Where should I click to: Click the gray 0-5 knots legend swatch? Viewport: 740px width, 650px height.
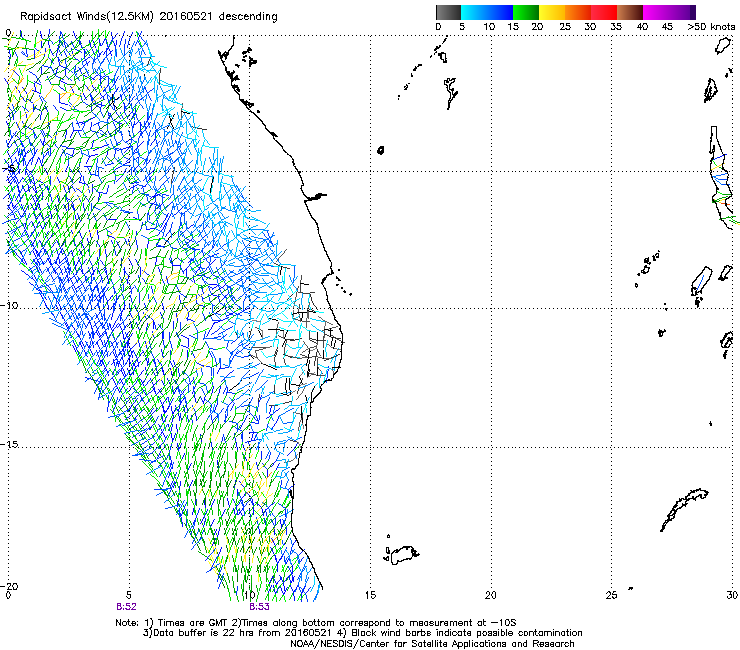pos(448,12)
